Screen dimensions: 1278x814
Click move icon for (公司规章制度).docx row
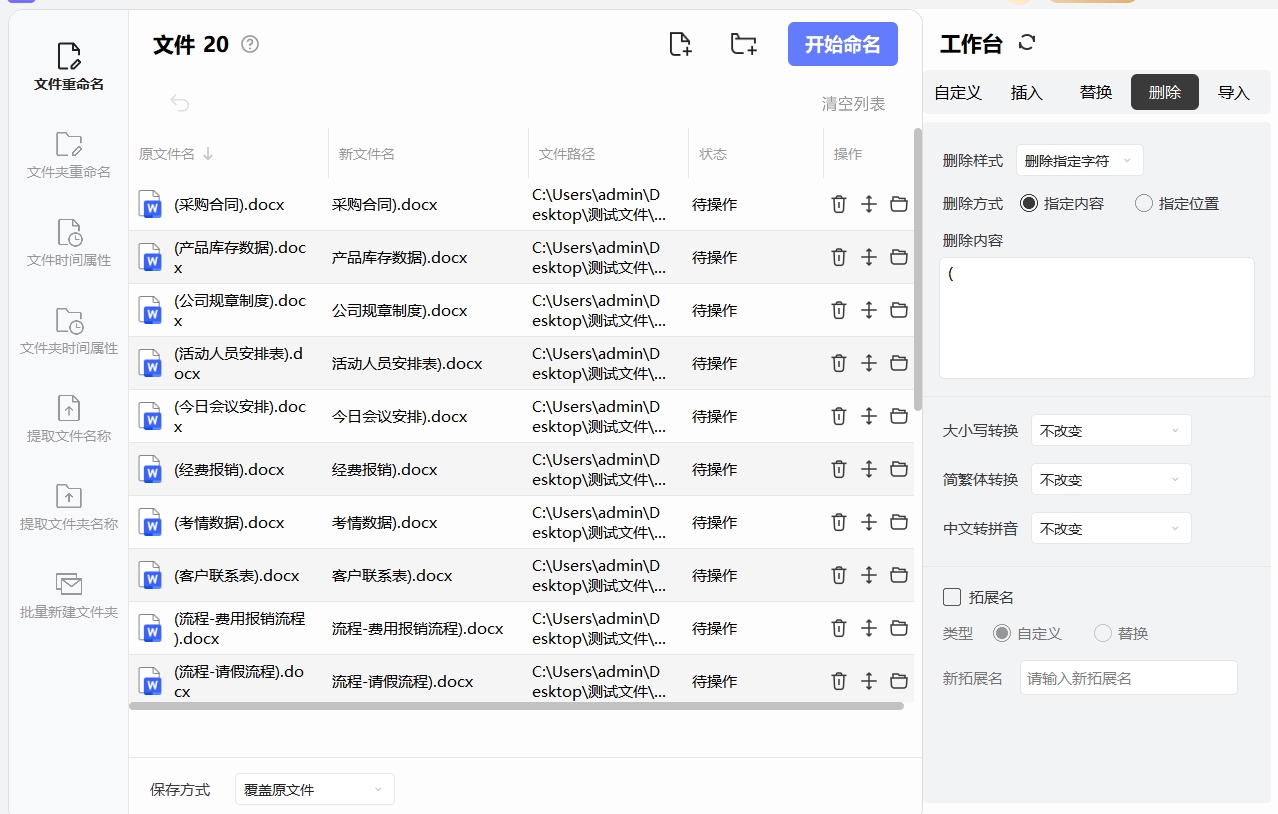point(869,310)
